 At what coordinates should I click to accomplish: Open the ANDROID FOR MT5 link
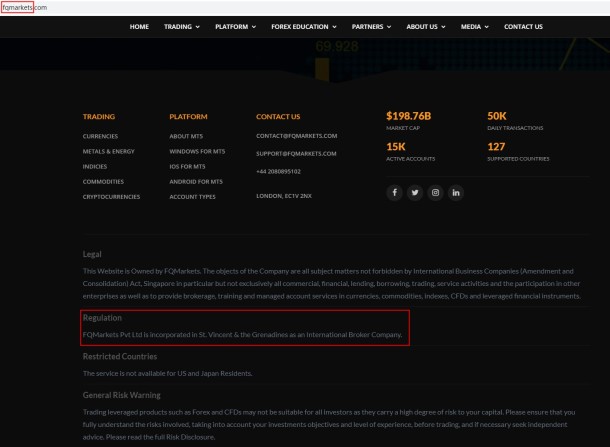[x=196, y=182]
